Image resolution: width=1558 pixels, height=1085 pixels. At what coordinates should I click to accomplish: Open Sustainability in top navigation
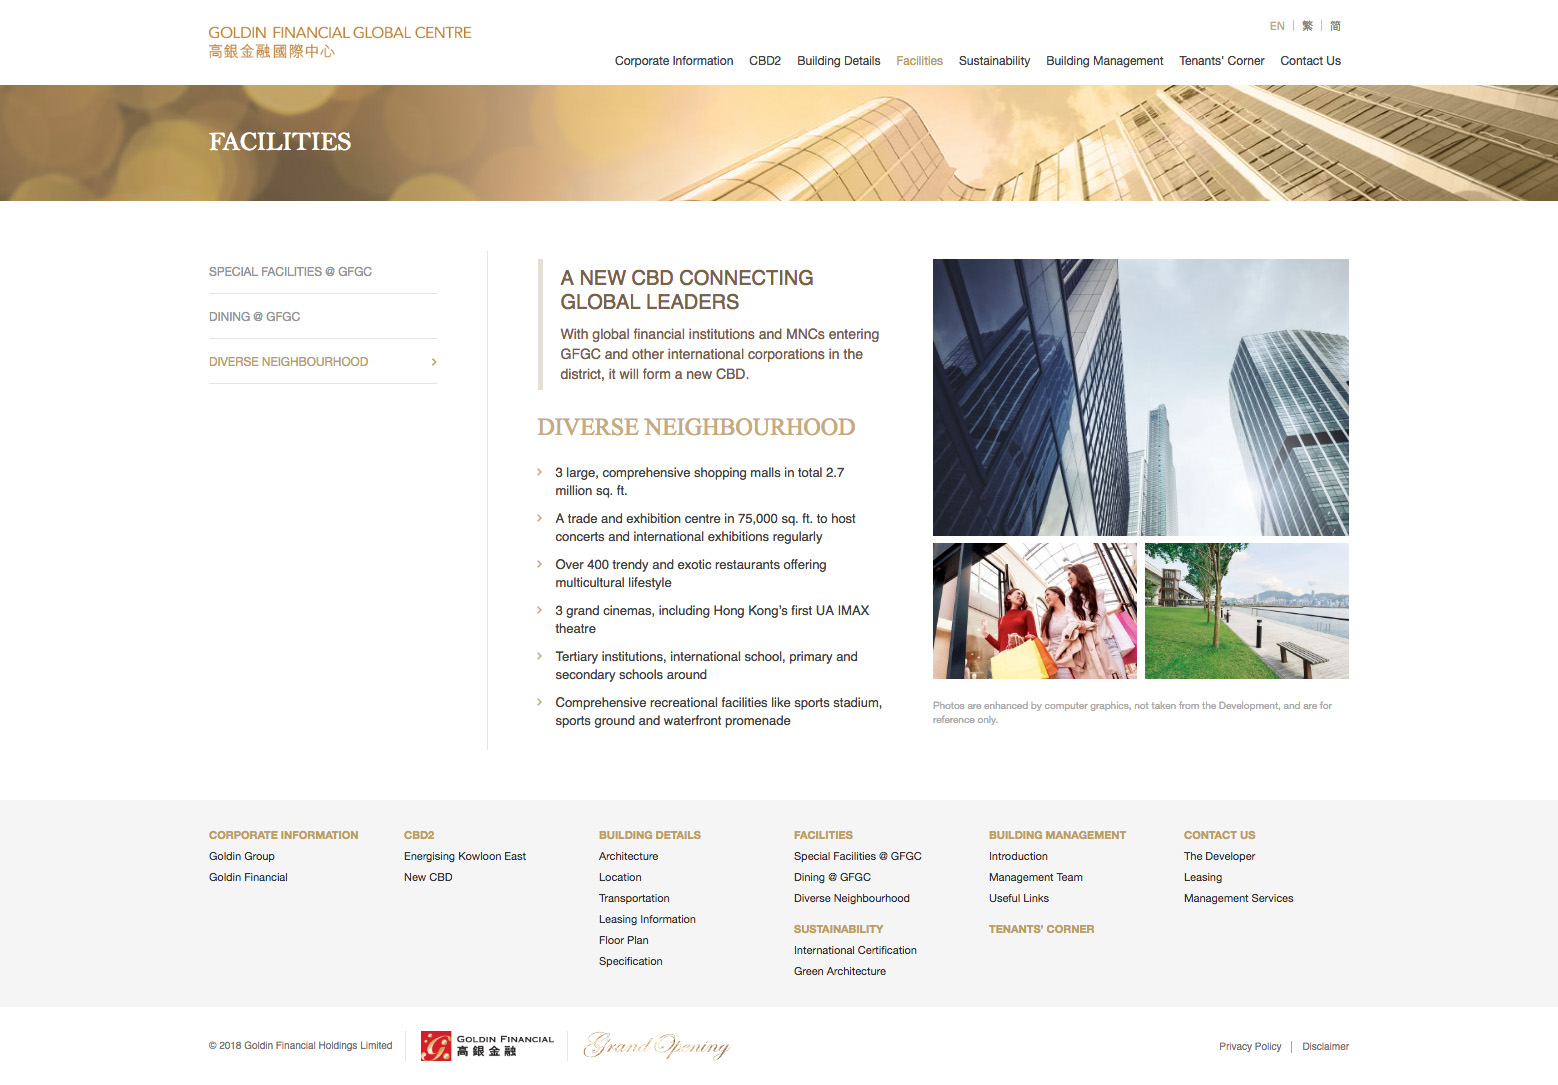click(994, 61)
